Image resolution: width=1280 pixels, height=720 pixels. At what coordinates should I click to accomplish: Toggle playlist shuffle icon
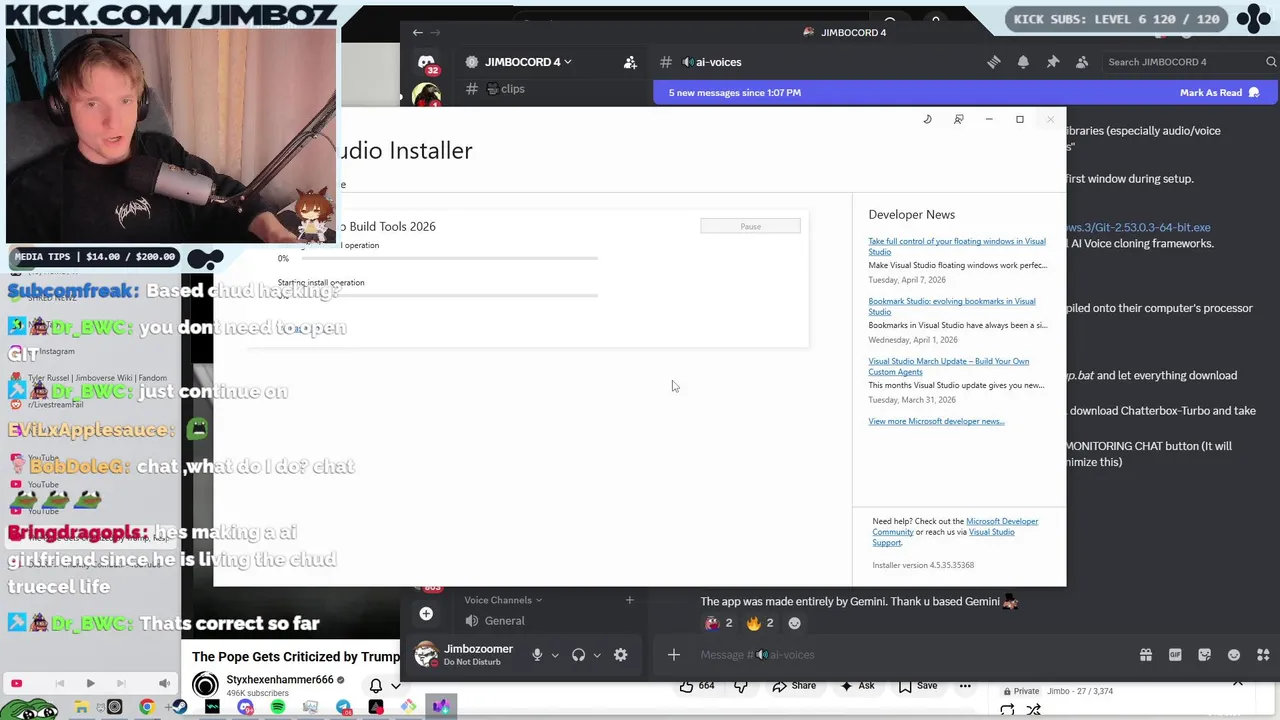[1034, 710]
